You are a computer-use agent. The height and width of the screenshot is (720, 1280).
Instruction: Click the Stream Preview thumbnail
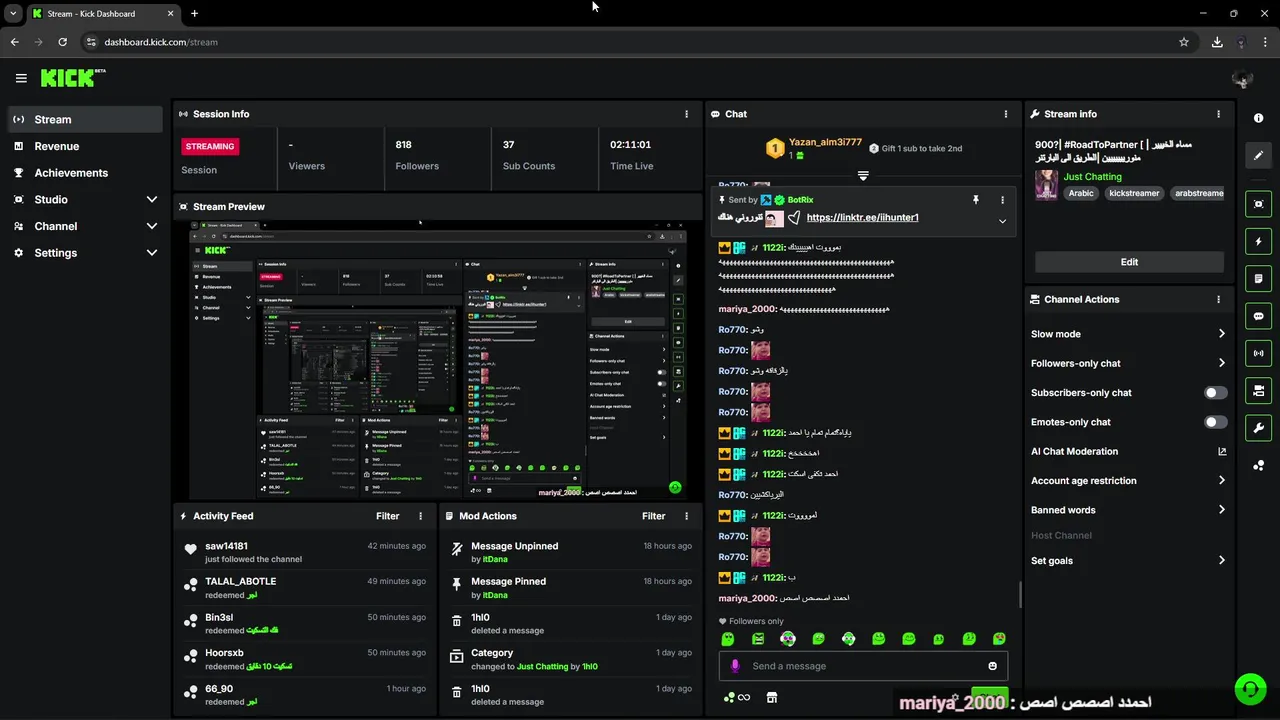point(438,360)
